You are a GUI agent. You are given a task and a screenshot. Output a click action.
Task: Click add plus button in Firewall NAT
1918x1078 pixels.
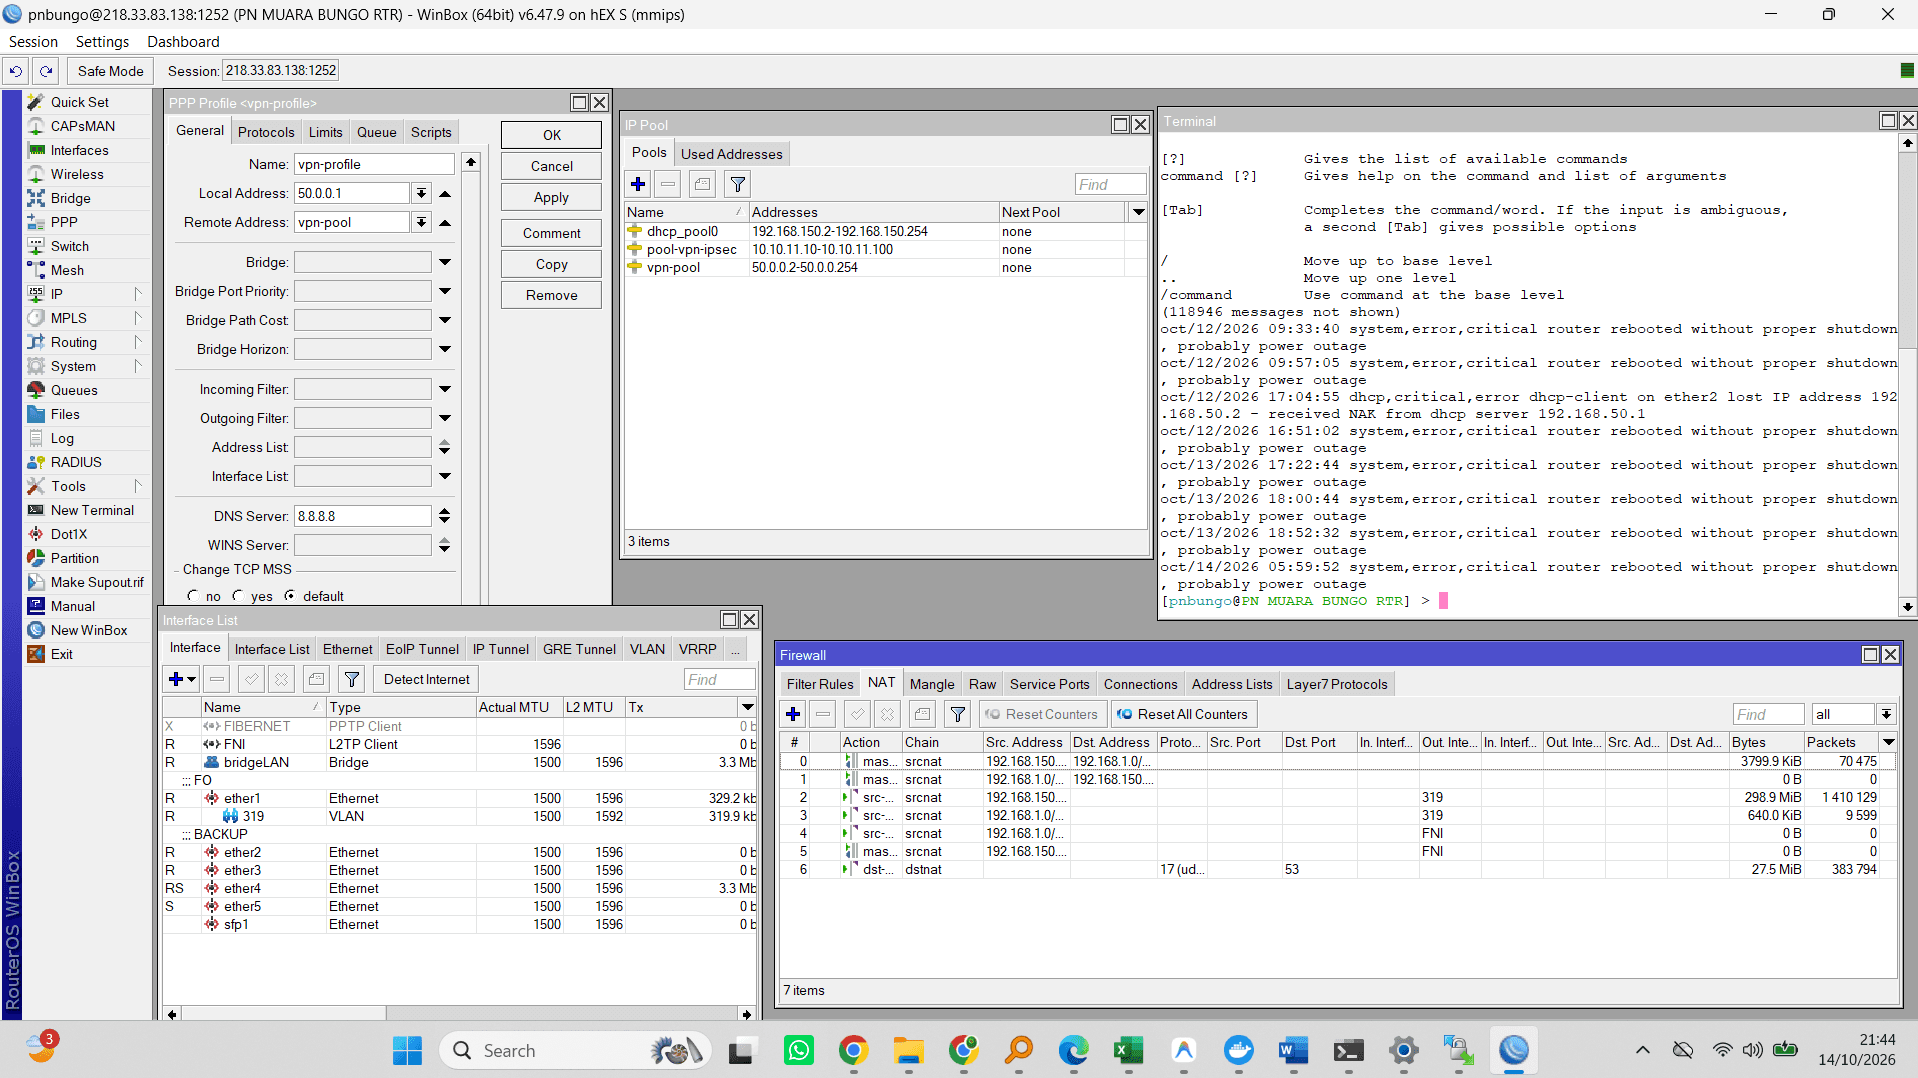click(793, 714)
